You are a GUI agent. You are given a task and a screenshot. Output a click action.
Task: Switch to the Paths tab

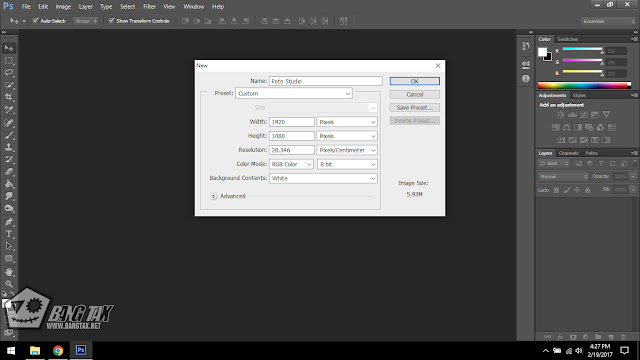pos(591,153)
